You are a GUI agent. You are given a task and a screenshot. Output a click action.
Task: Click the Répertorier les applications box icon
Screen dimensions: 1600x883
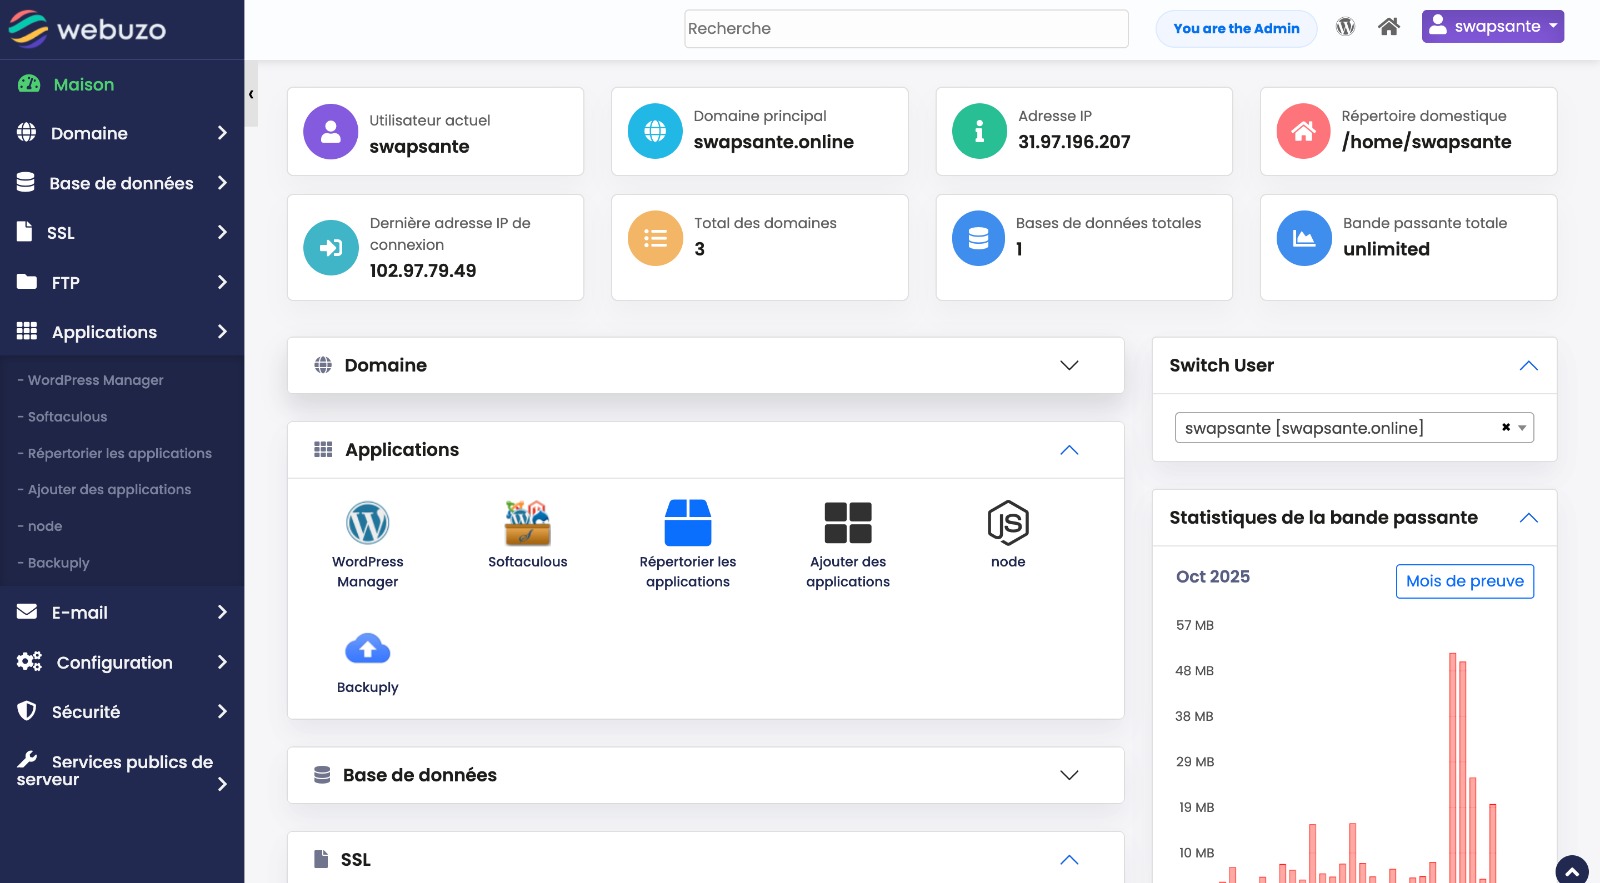coord(687,523)
